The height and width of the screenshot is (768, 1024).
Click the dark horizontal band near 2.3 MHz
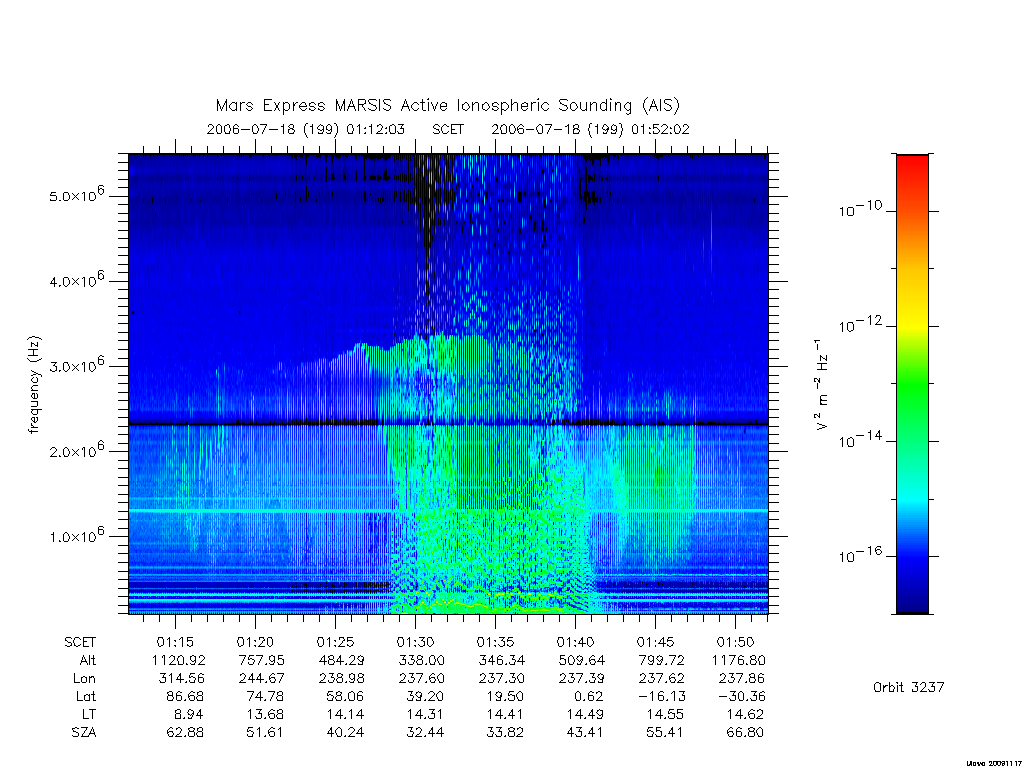point(448,424)
